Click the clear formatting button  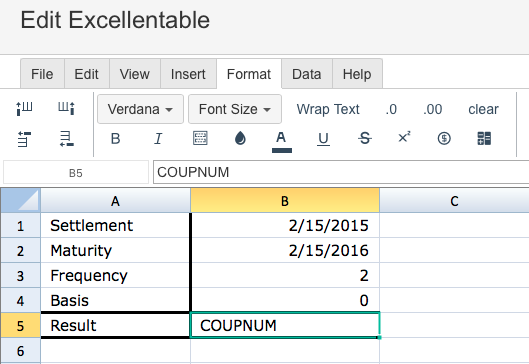pyautogui.click(x=483, y=109)
